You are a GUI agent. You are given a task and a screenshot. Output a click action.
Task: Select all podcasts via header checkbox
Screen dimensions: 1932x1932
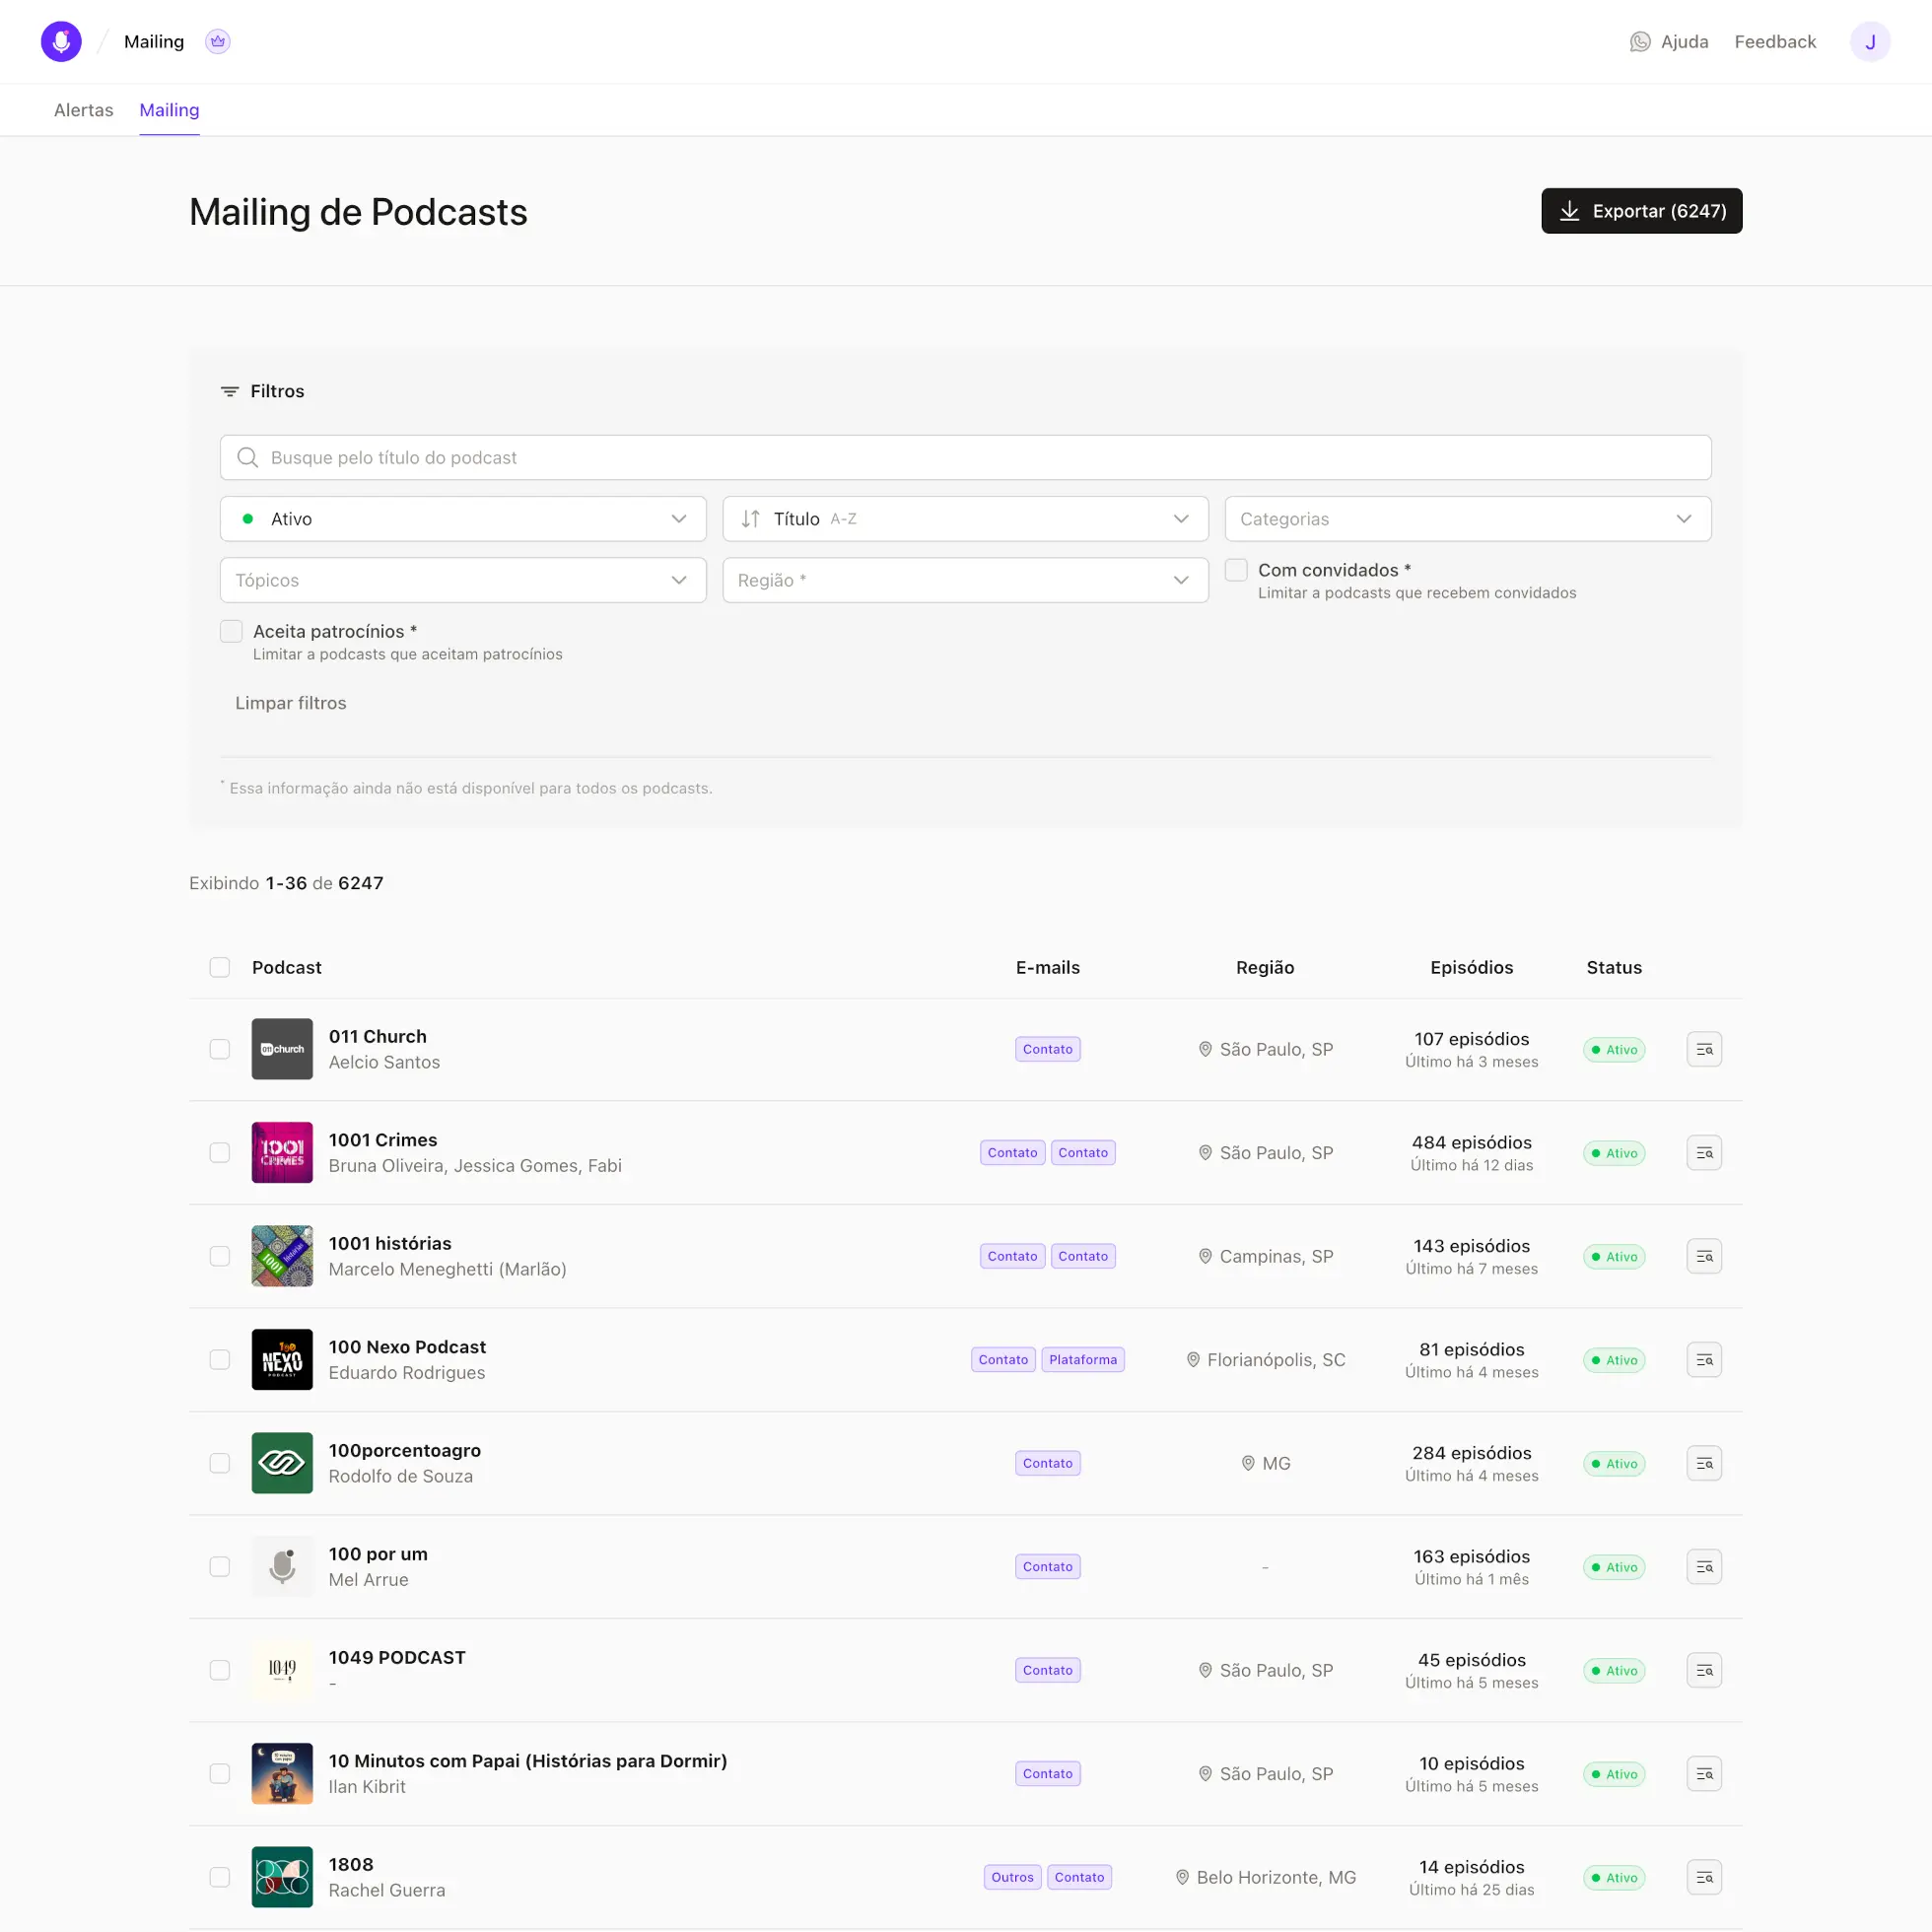click(x=220, y=967)
